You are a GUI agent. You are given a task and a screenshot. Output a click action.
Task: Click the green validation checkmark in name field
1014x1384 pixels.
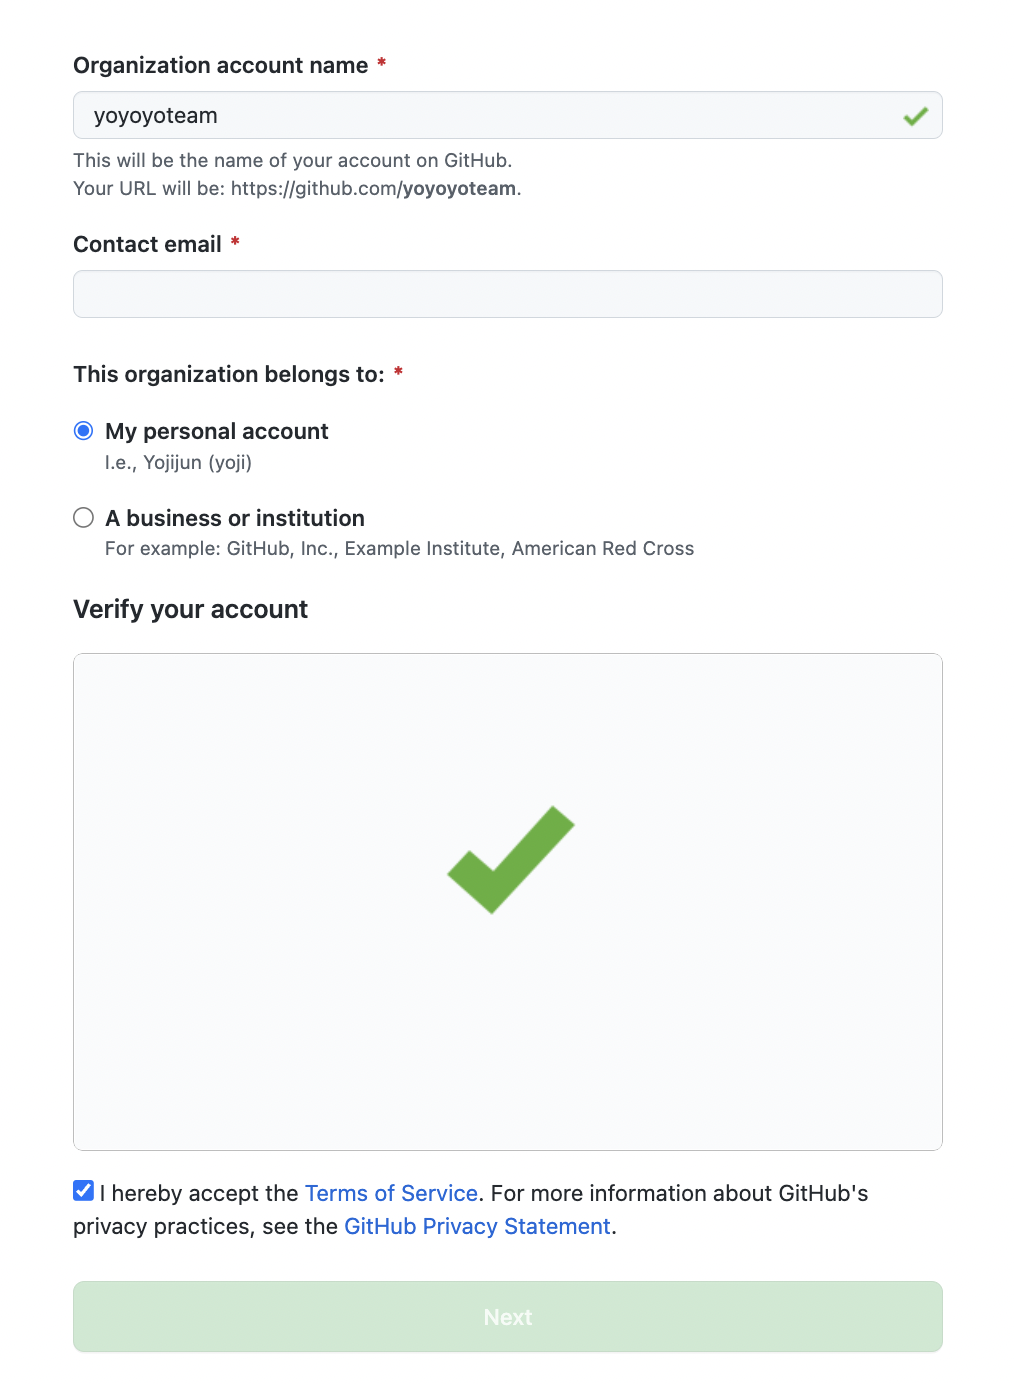[x=915, y=116]
